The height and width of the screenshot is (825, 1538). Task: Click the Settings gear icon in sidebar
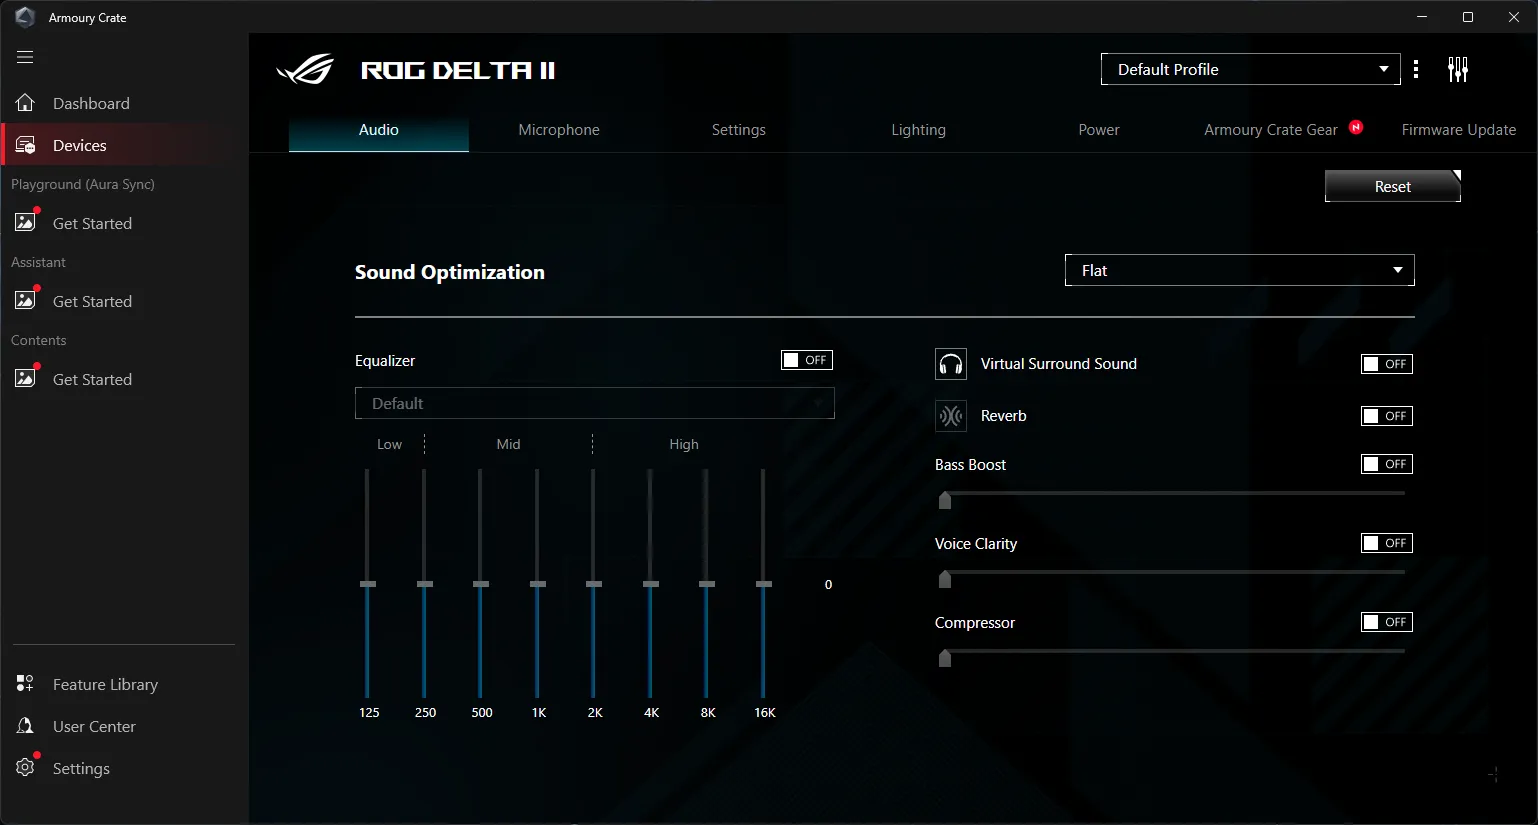[x=25, y=768]
